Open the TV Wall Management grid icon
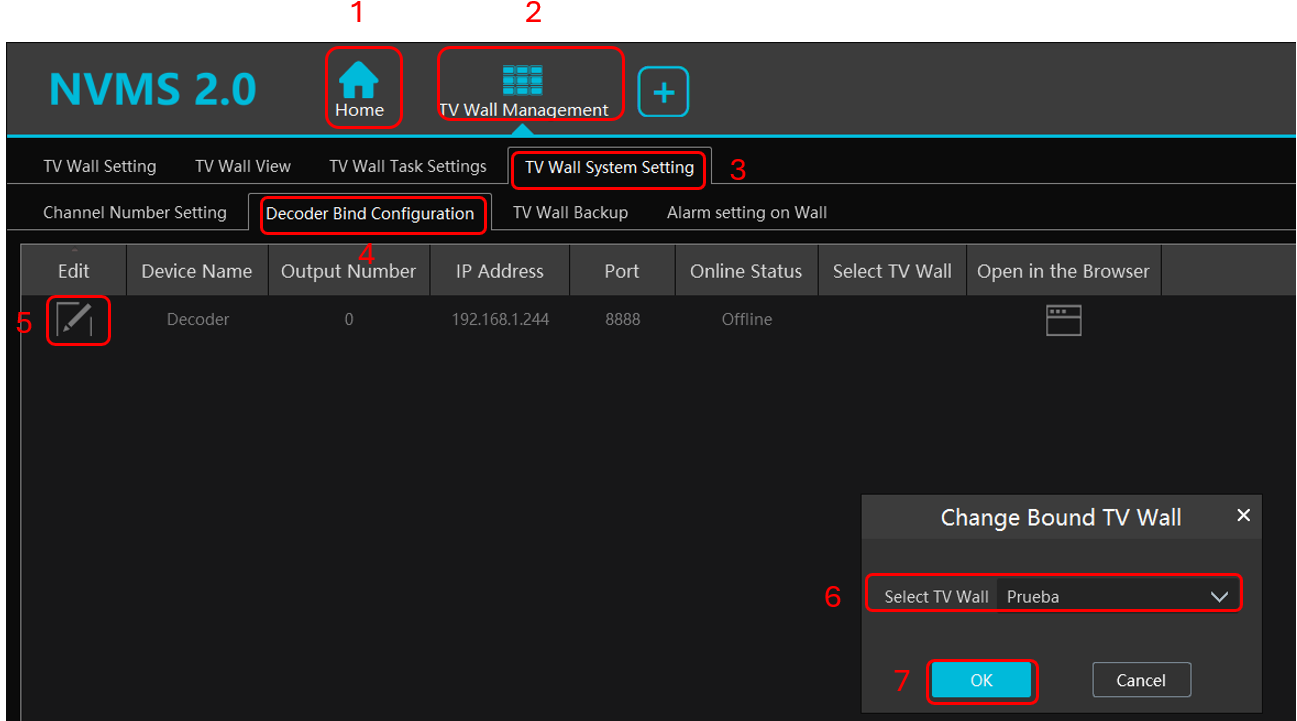 point(522,80)
